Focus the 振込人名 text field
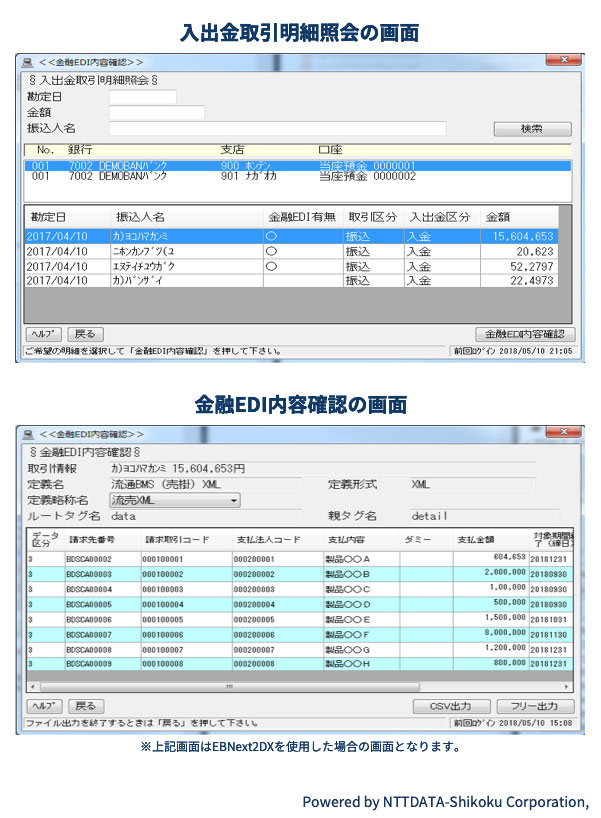This screenshot has height=818, width=601. point(277,128)
